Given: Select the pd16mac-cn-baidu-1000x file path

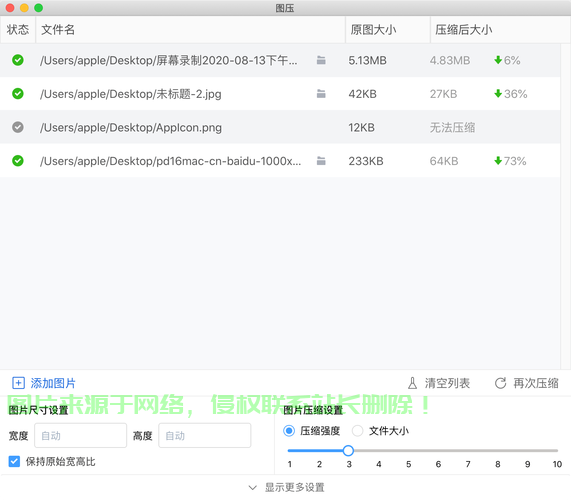Looking at the screenshot, I should click(x=170, y=161).
